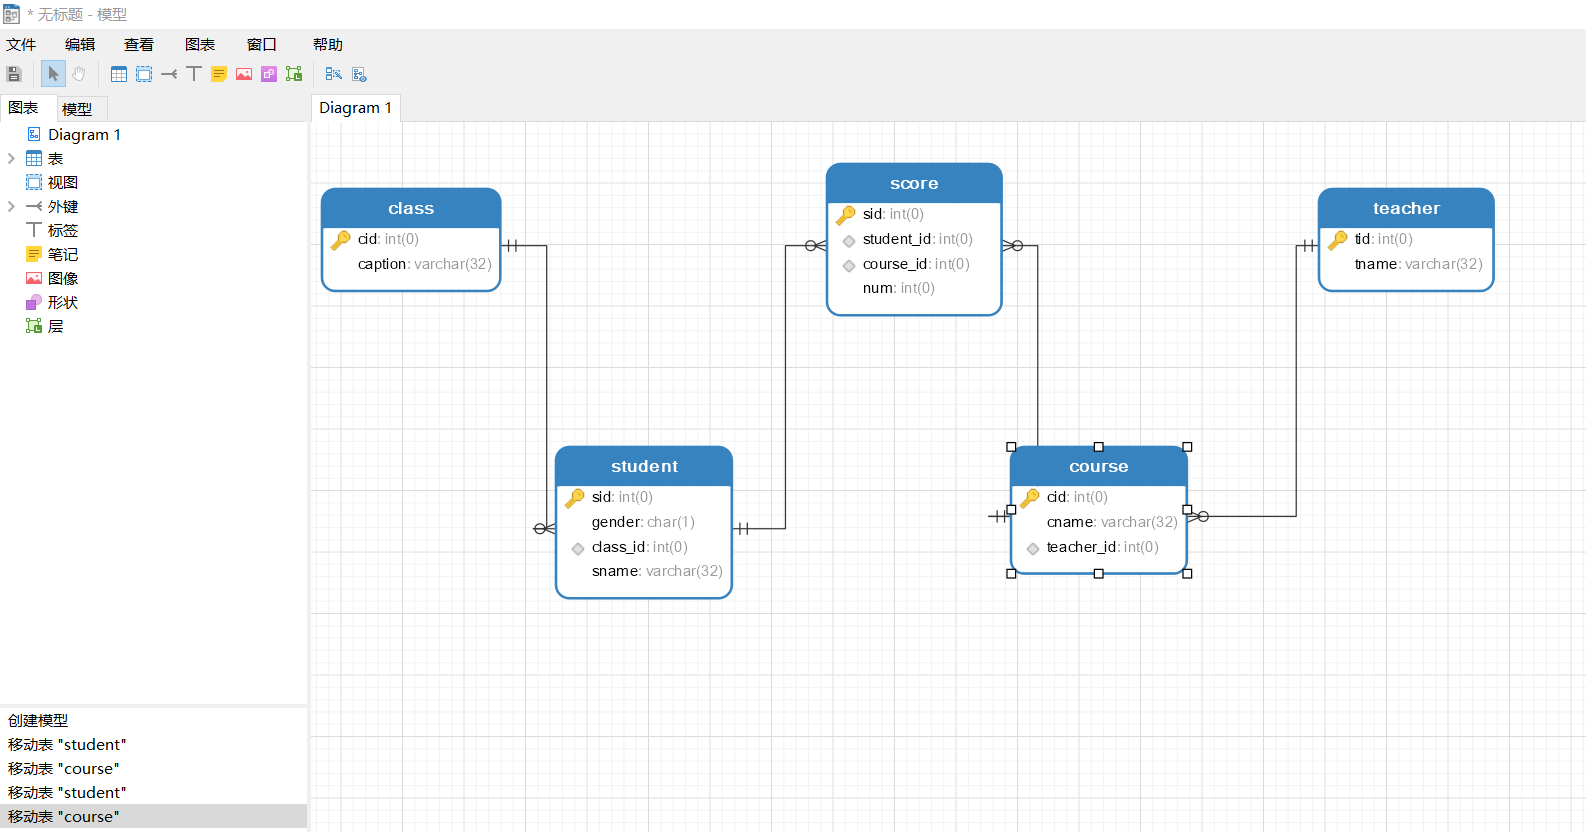Click the auto layout toolbar icon

(334, 74)
